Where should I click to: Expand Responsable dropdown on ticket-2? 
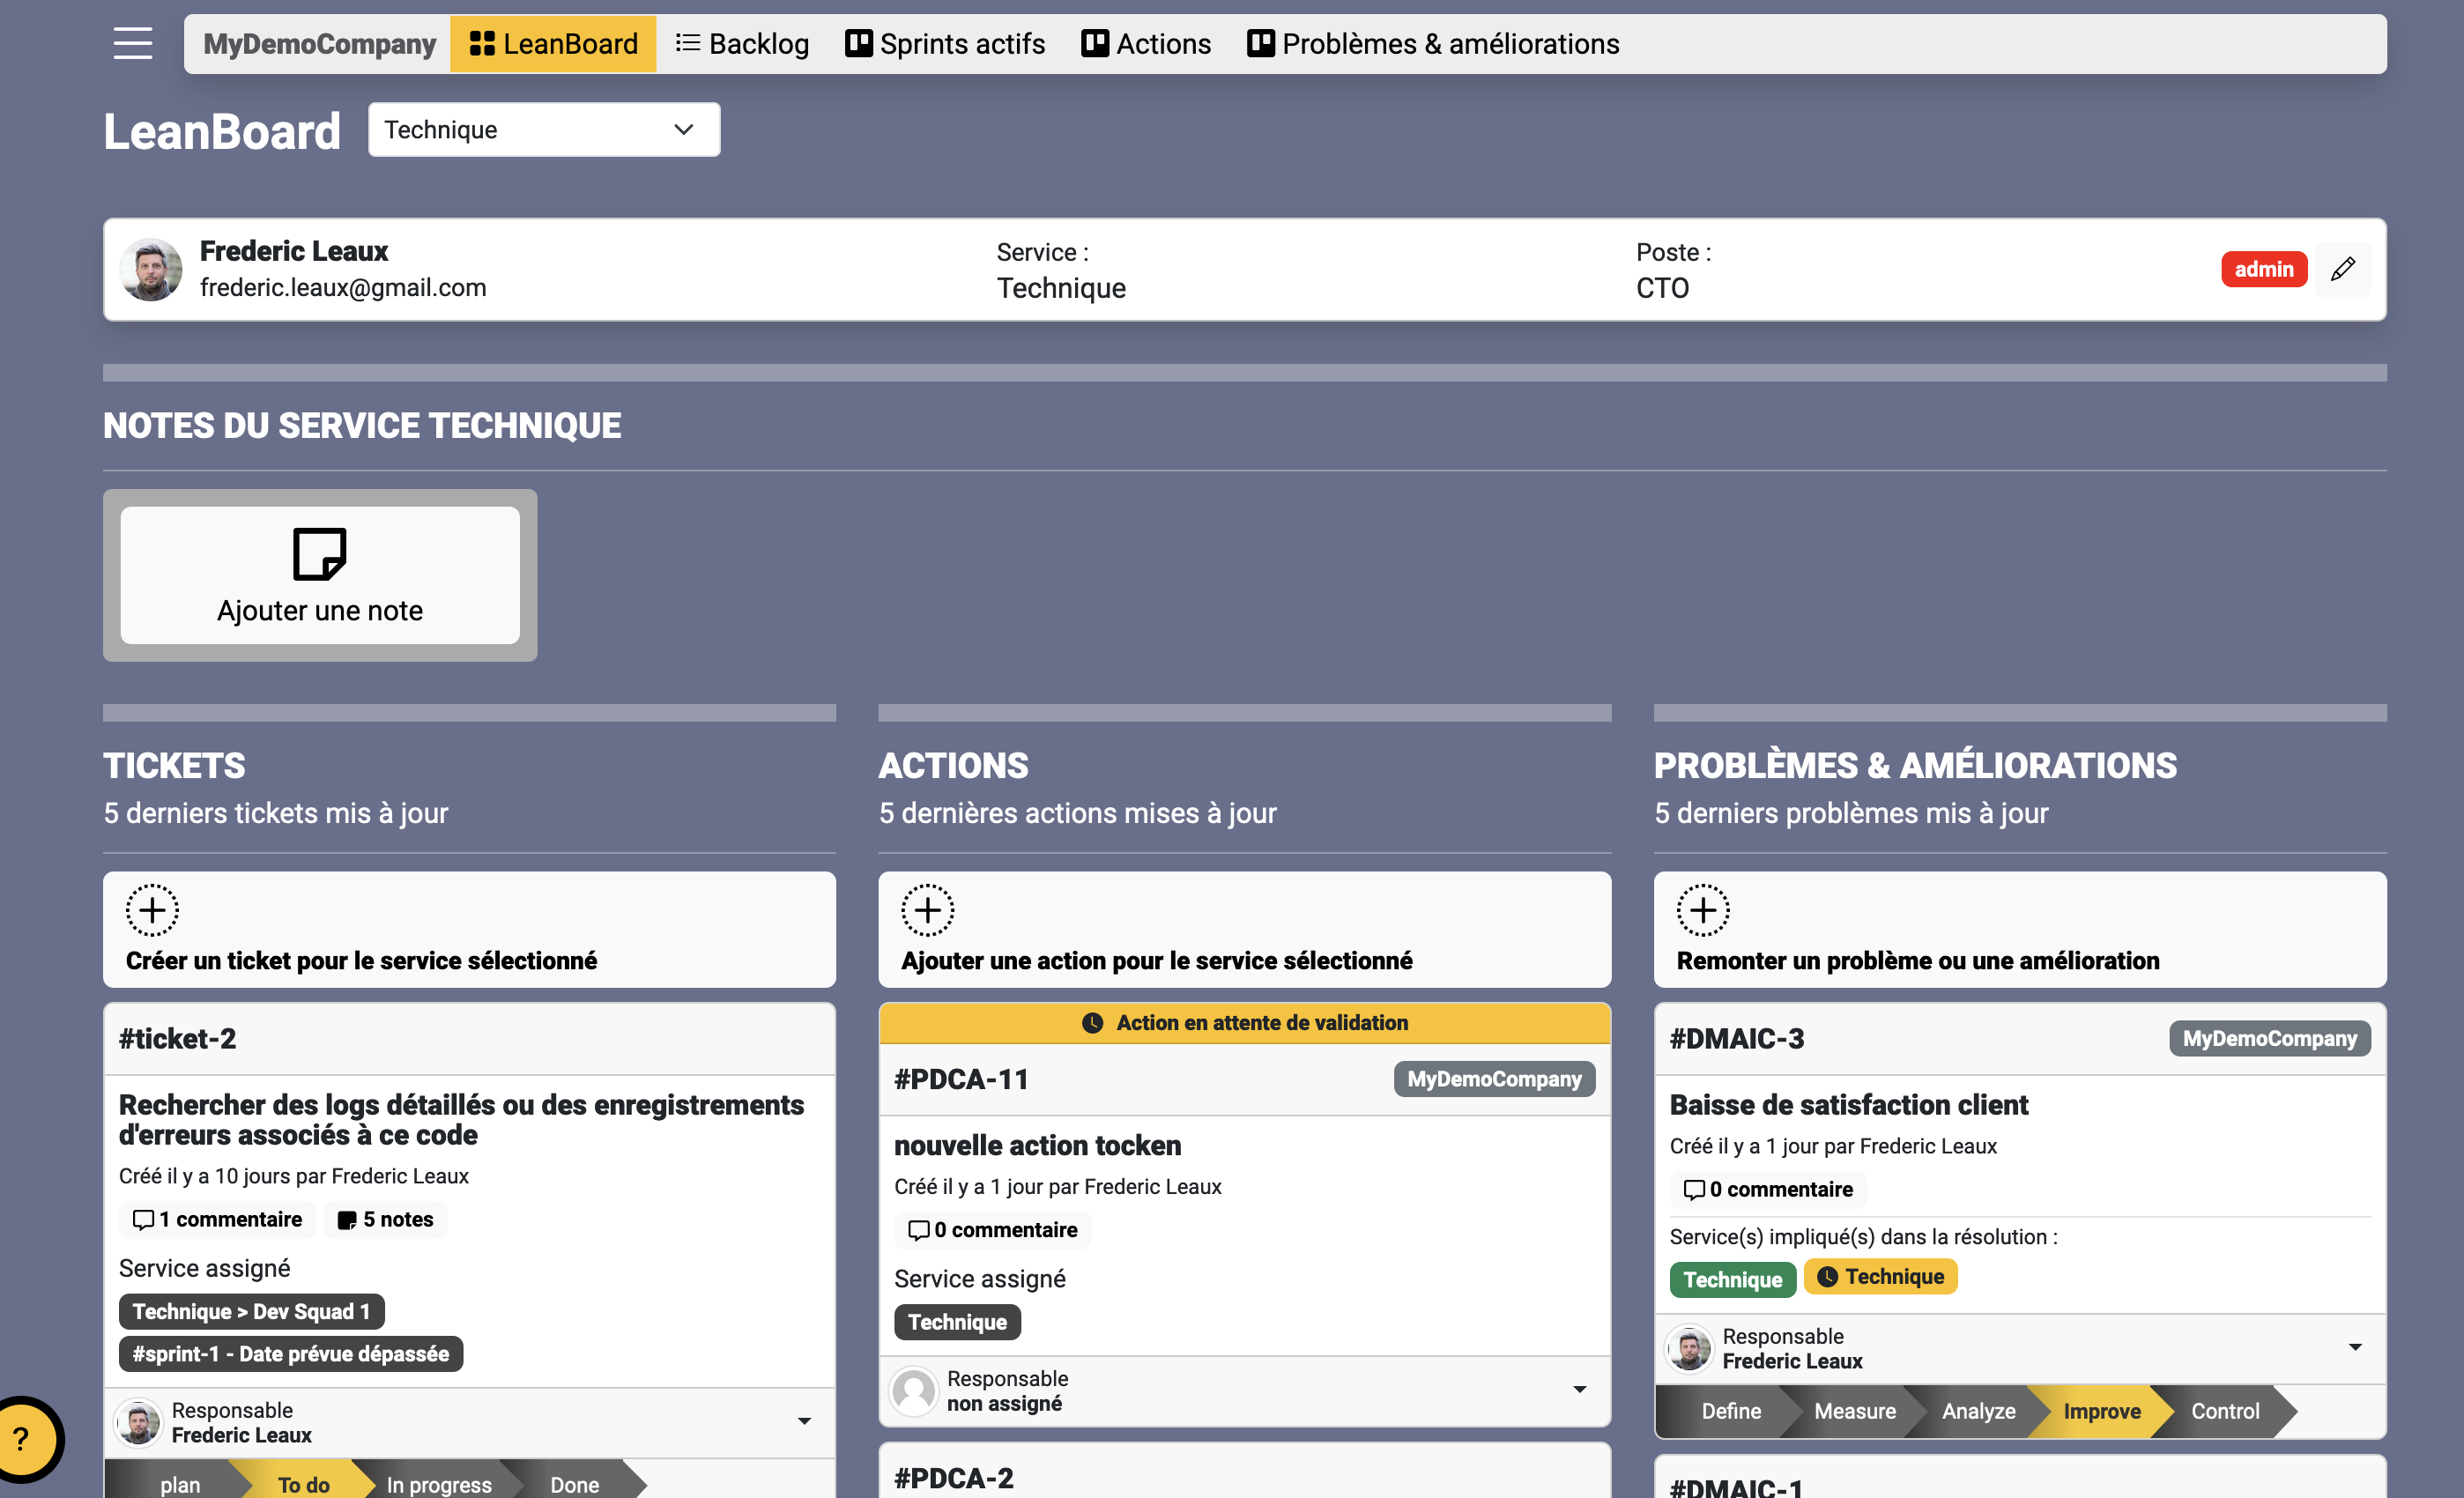(804, 1421)
